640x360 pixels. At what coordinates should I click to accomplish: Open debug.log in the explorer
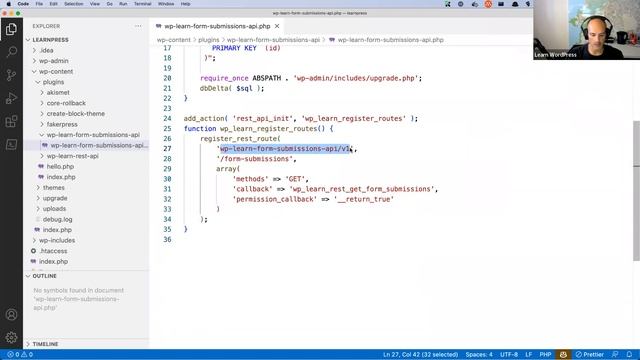[x=58, y=220]
